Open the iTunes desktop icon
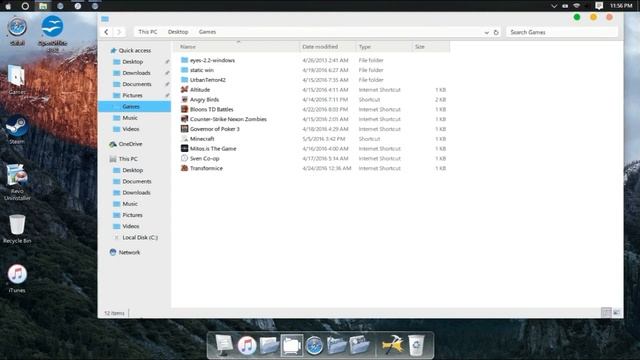The height and width of the screenshot is (360, 640). tap(17, 278)
